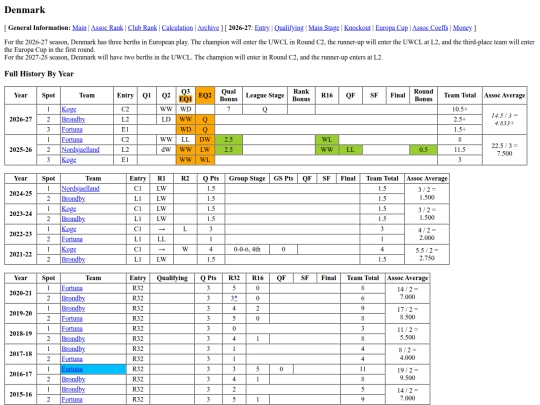This screenshot has width=540, height=405.
Task: Click the 22.5 / 3 = 7.500 average
Action: 505,149
